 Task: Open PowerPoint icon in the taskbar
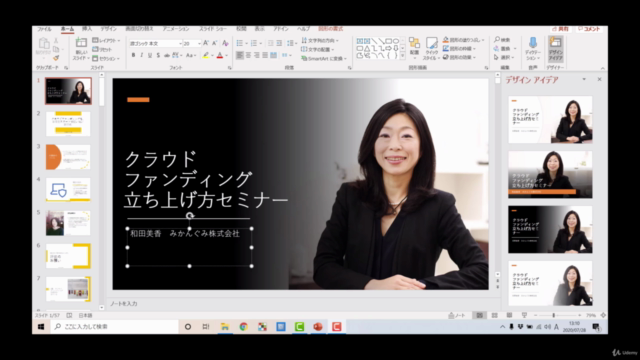[x=318, y=327]
